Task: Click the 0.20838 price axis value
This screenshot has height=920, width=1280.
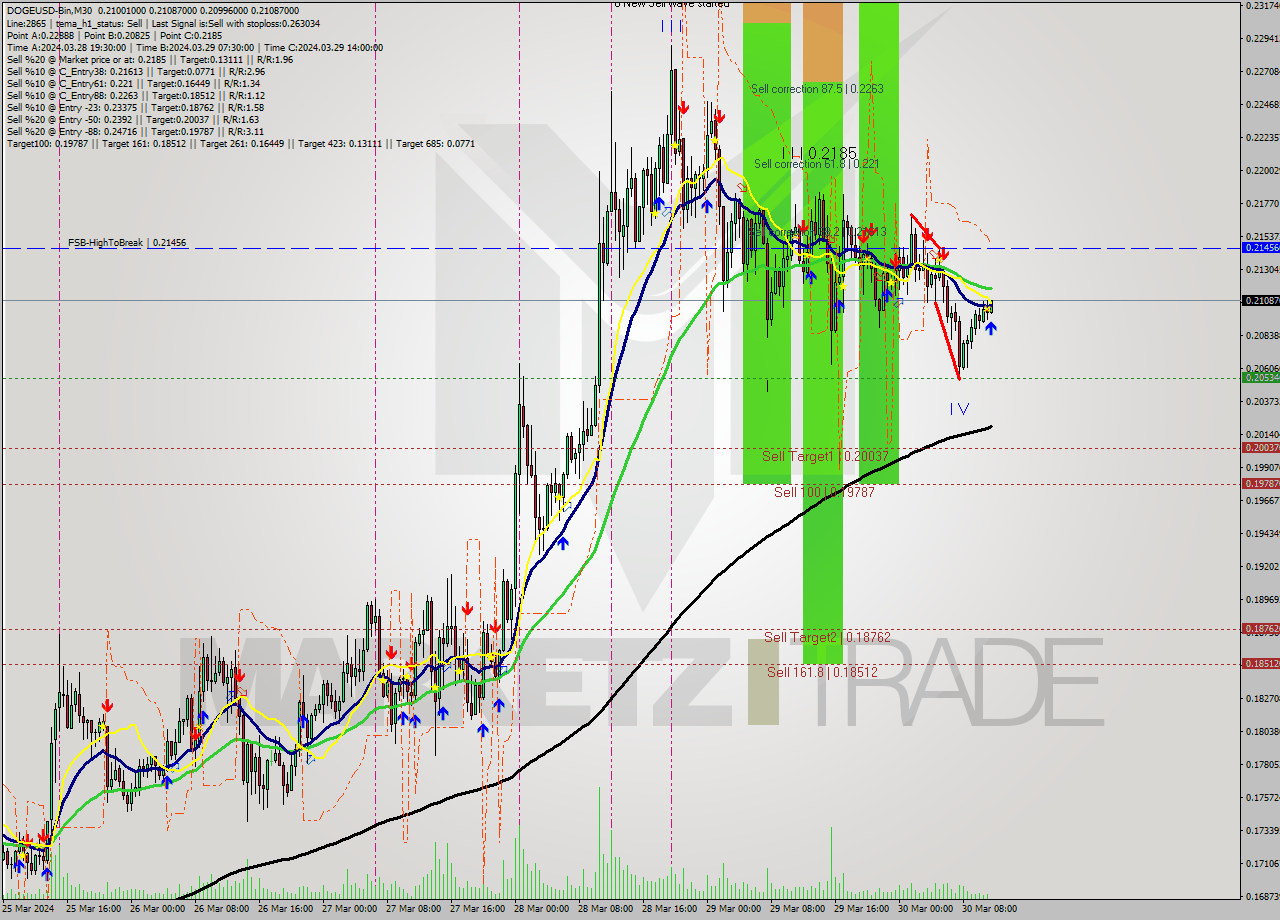Action: (1262, 336)
